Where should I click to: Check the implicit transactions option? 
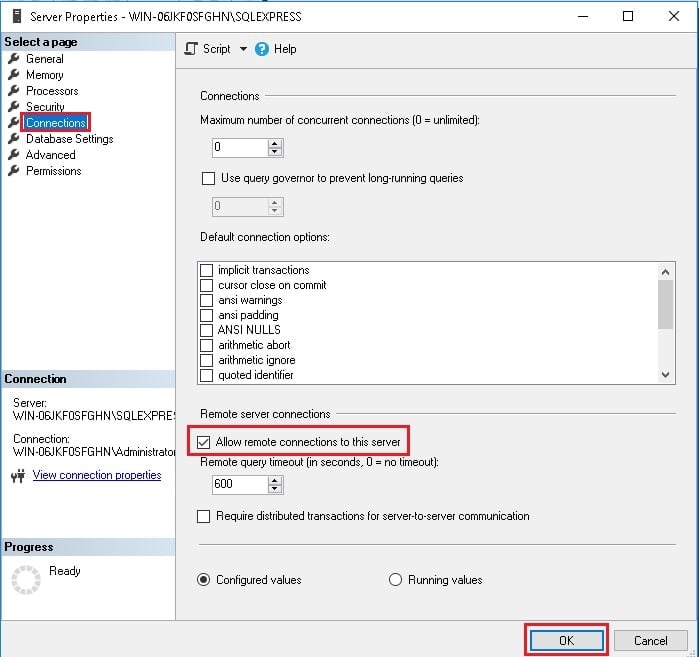[x=206, y=270]
